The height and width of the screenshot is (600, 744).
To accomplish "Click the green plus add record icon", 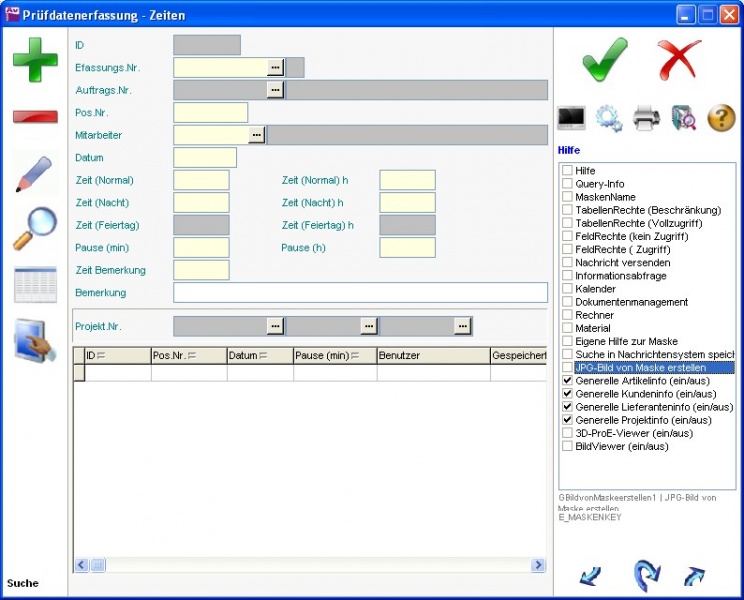I will tap(35, 59).
